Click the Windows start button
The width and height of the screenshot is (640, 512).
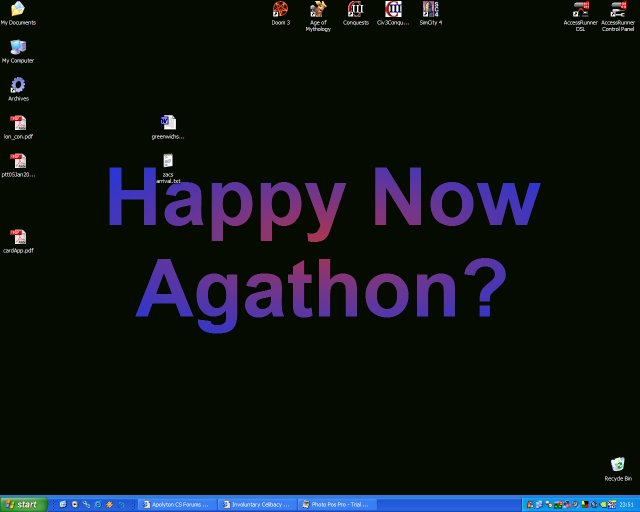(x=24, y=505)
